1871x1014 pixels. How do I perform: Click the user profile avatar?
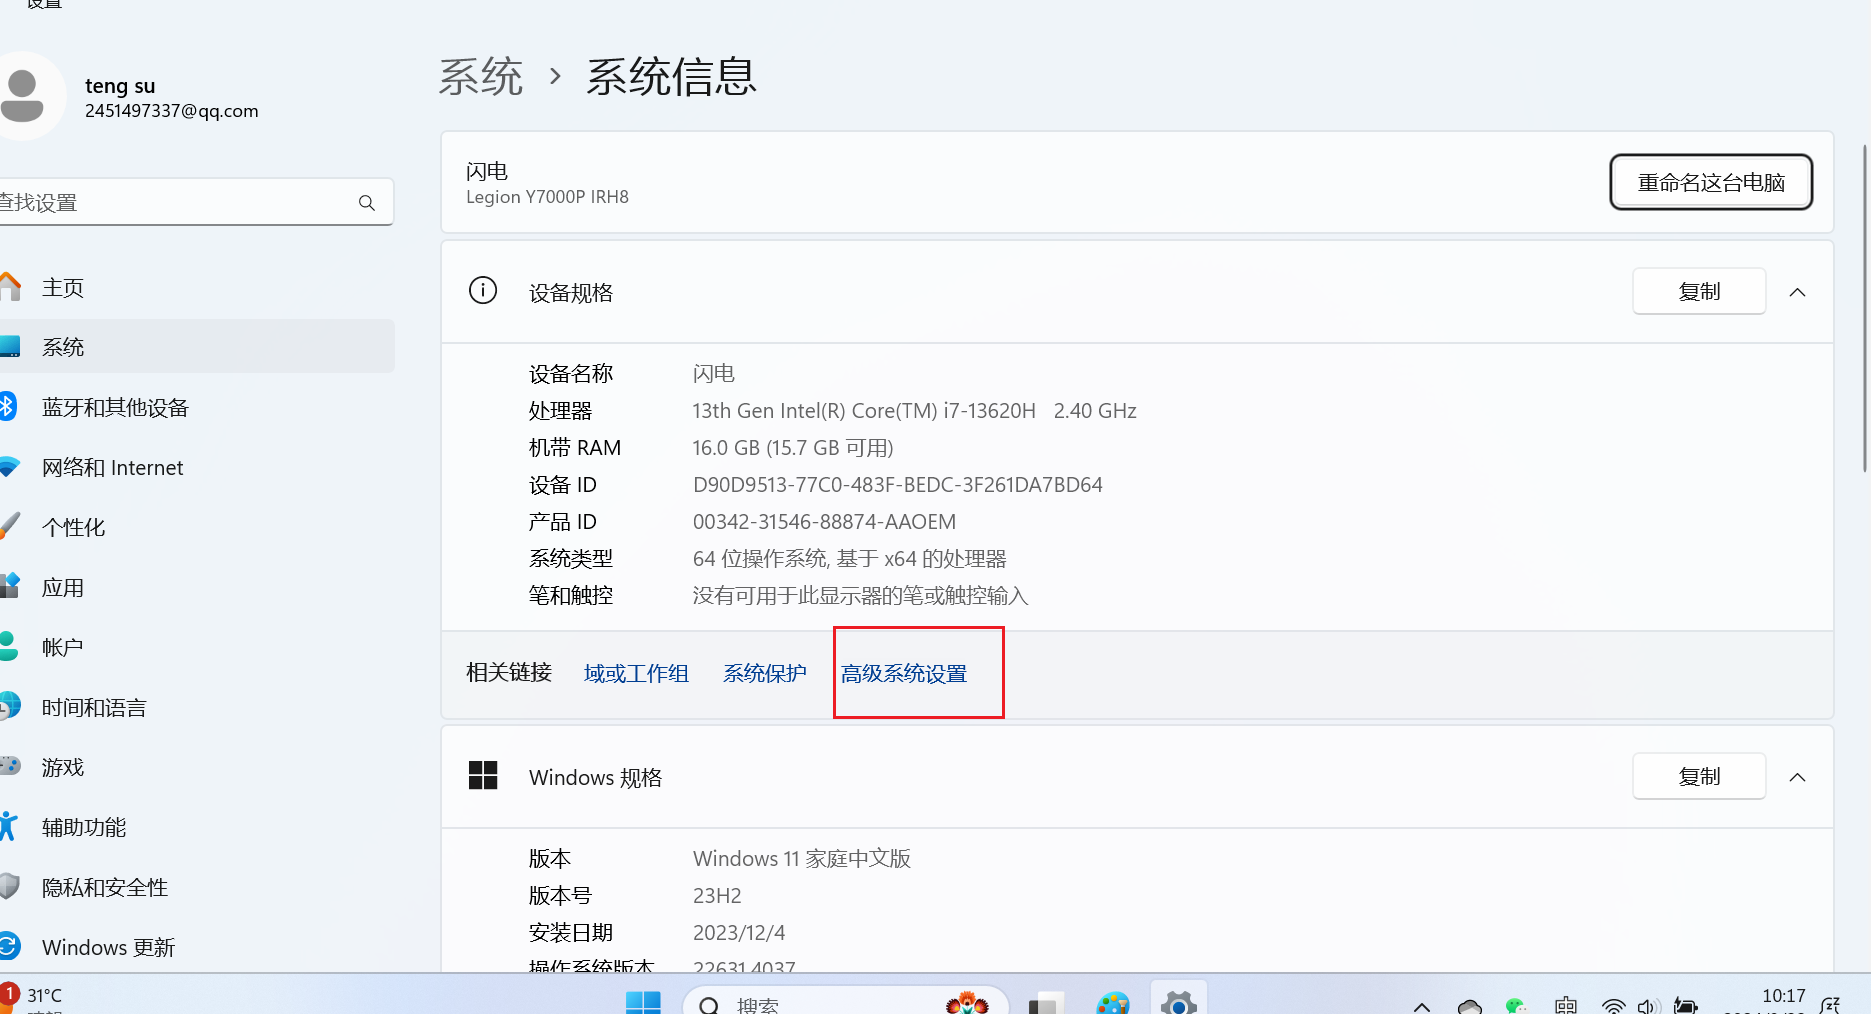coord(30,96)
